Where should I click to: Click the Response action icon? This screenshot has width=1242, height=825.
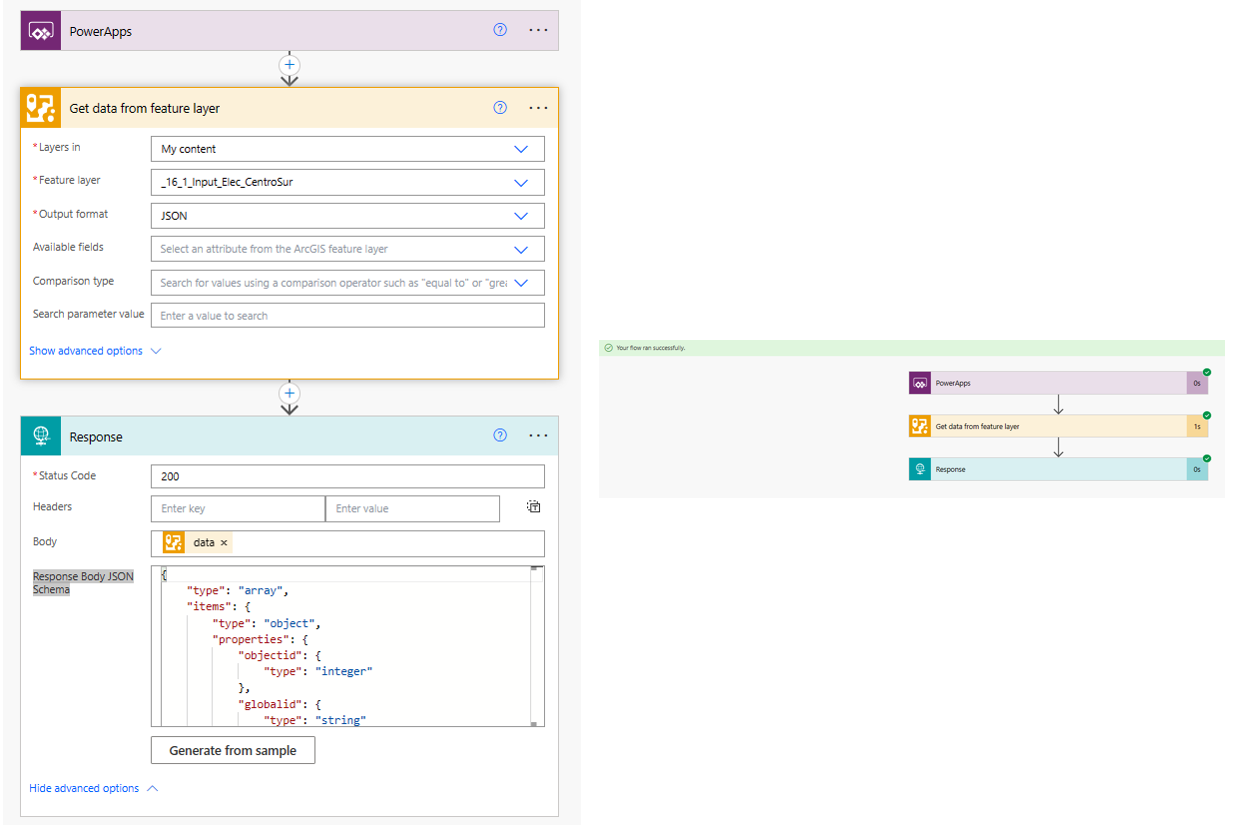coord(40,435)
